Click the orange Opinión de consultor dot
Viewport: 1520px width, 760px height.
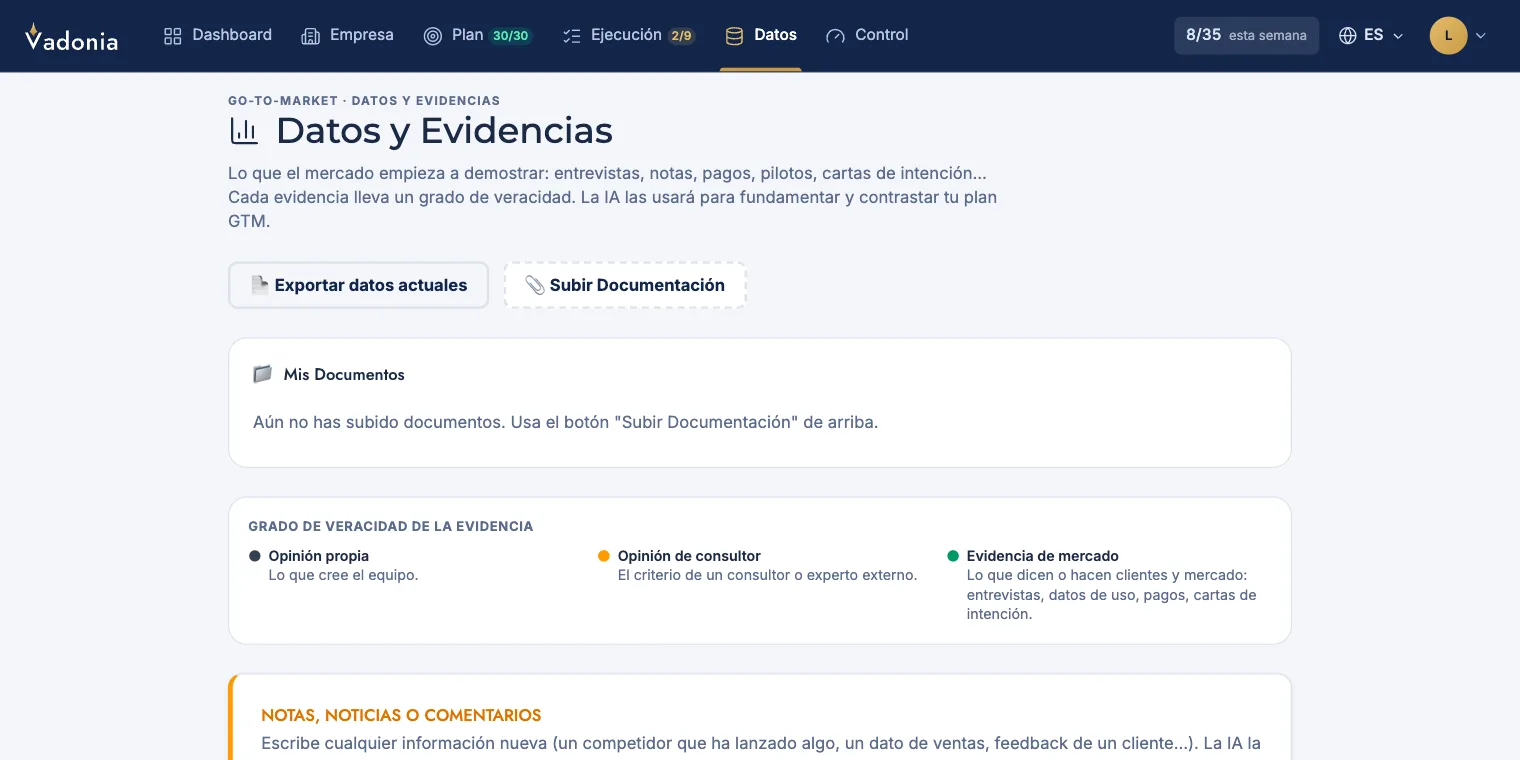[x=604, y=556]
